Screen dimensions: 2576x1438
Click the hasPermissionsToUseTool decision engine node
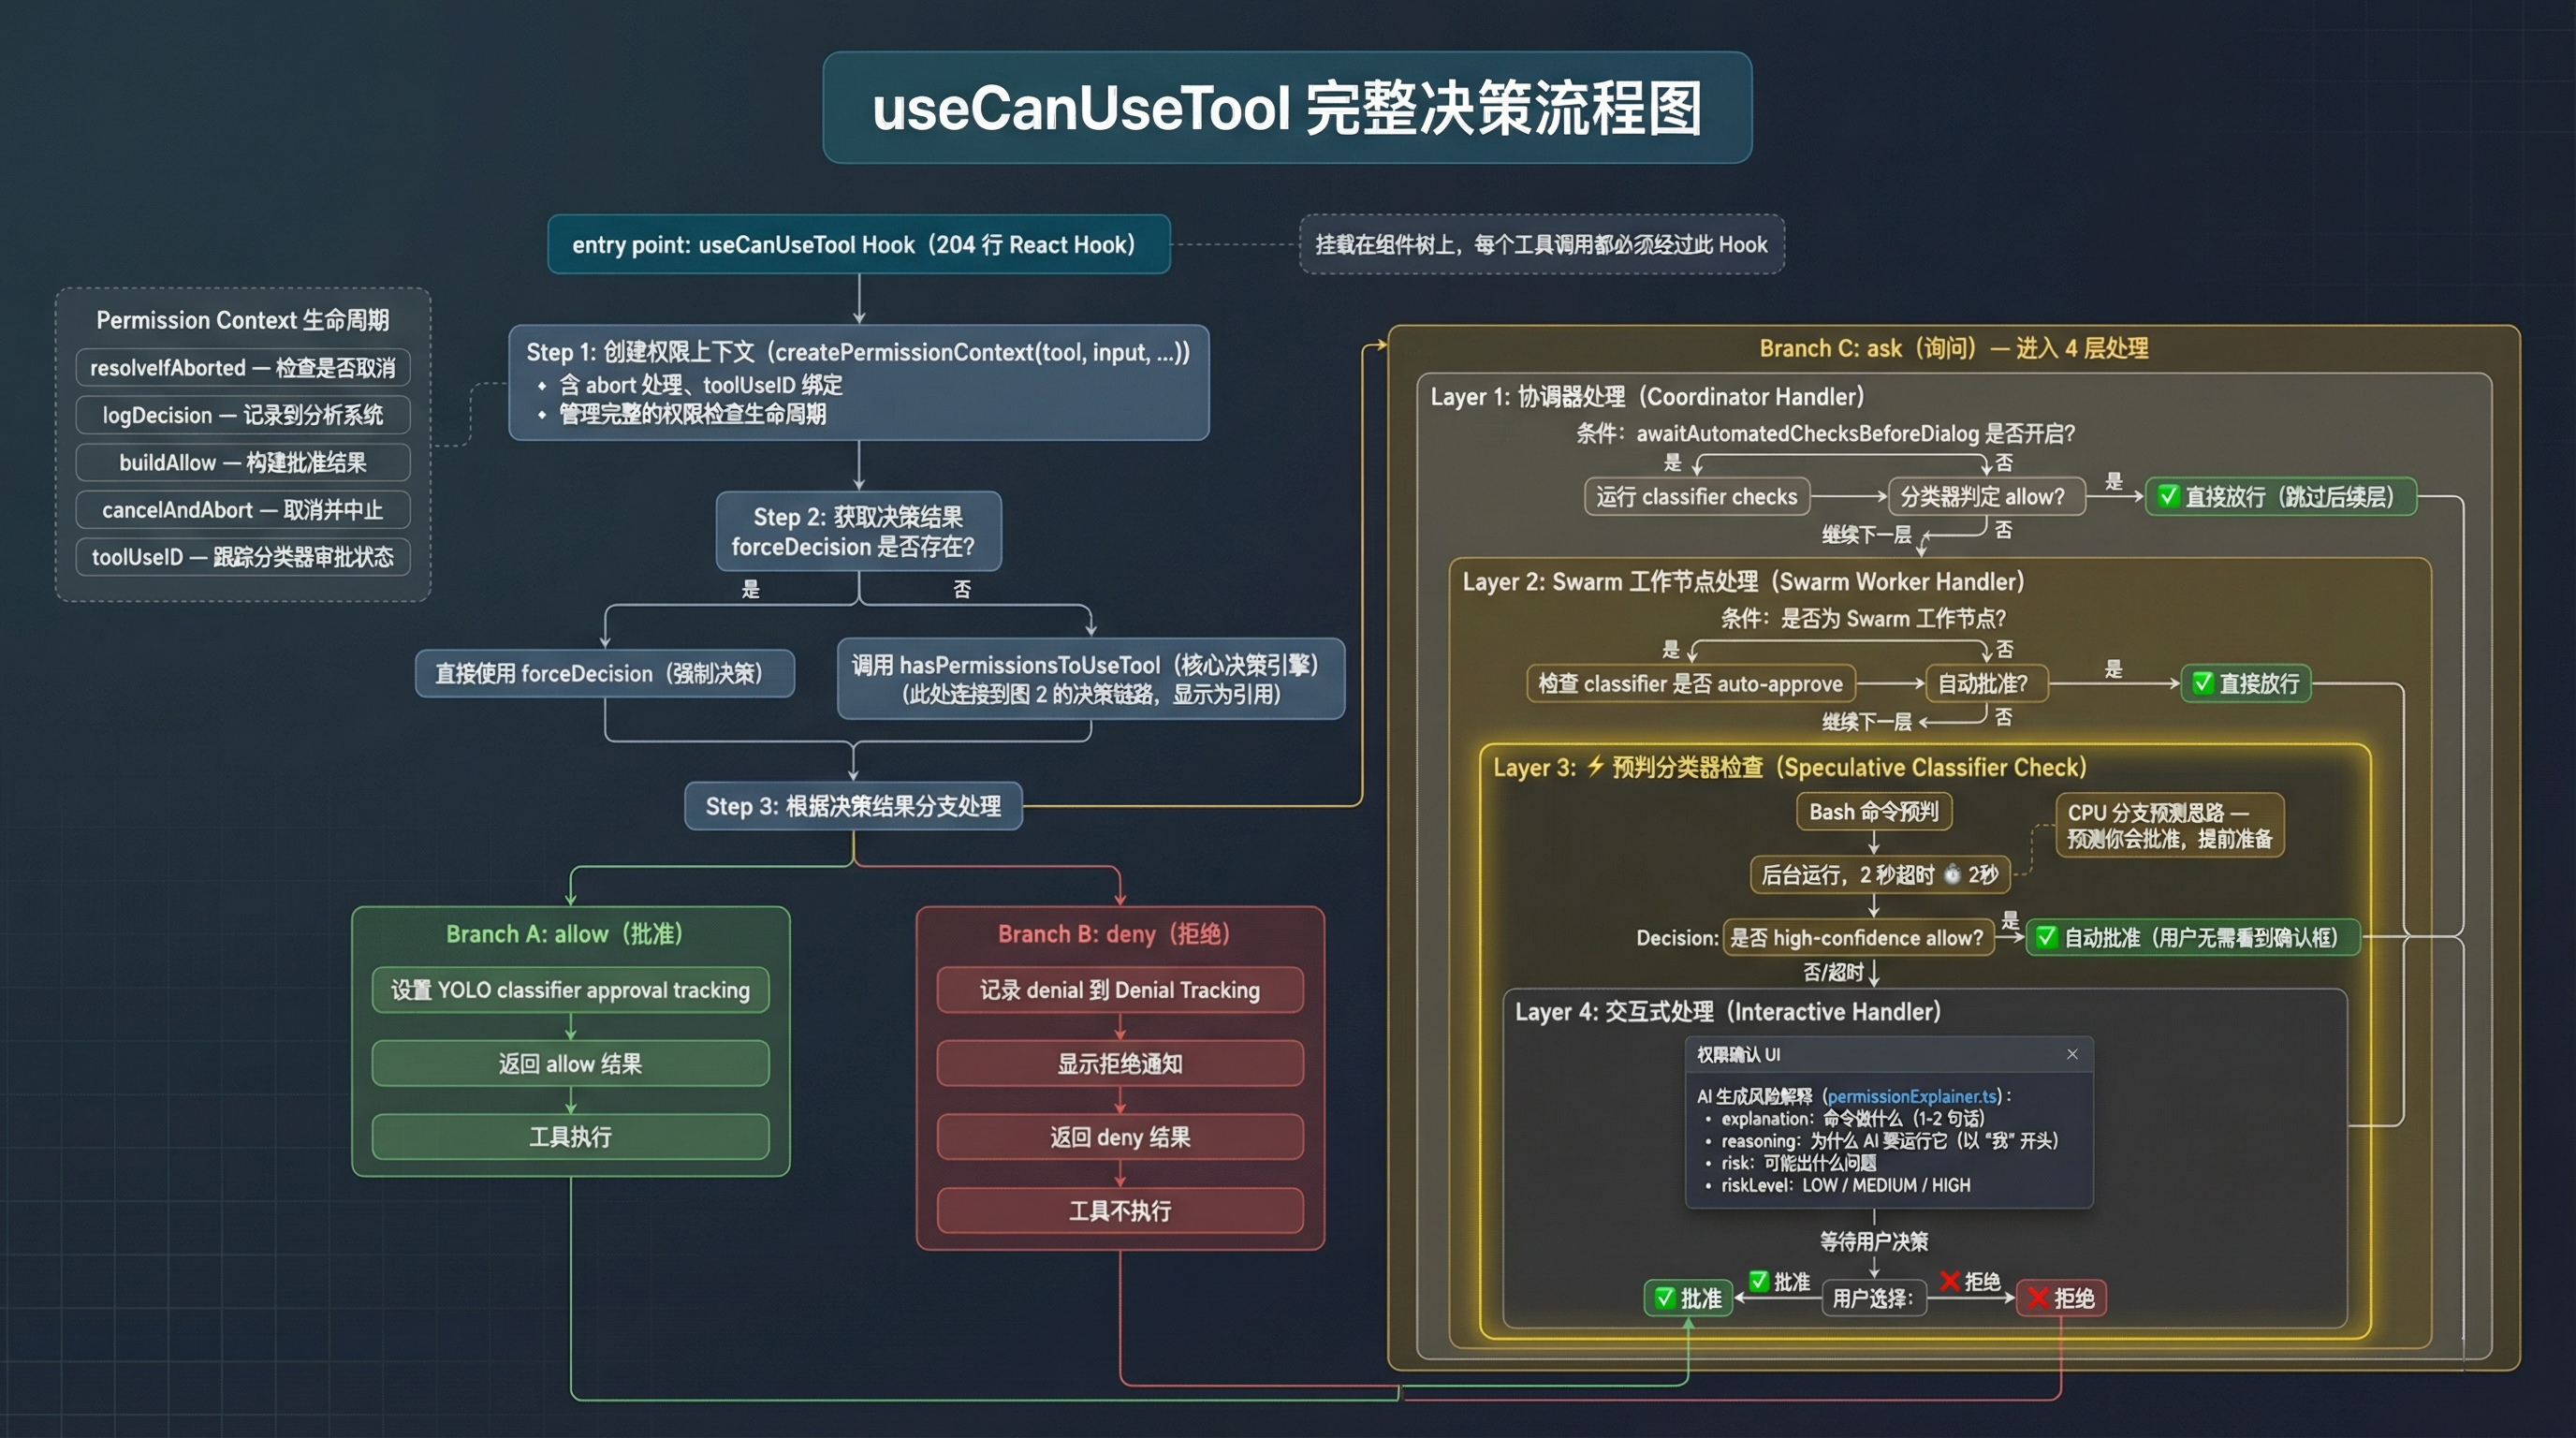pyautogui.click(x=1088, y=680)
